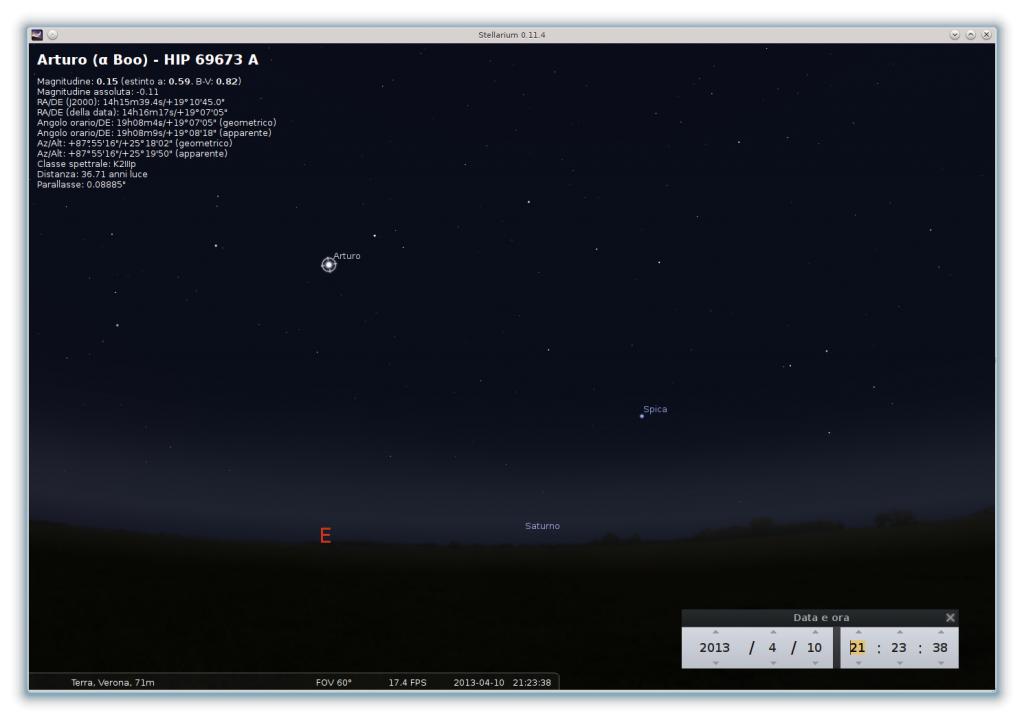Click the round button beside the app icon
Viewport: 1024px width, 720px height.
pos(53,35)
